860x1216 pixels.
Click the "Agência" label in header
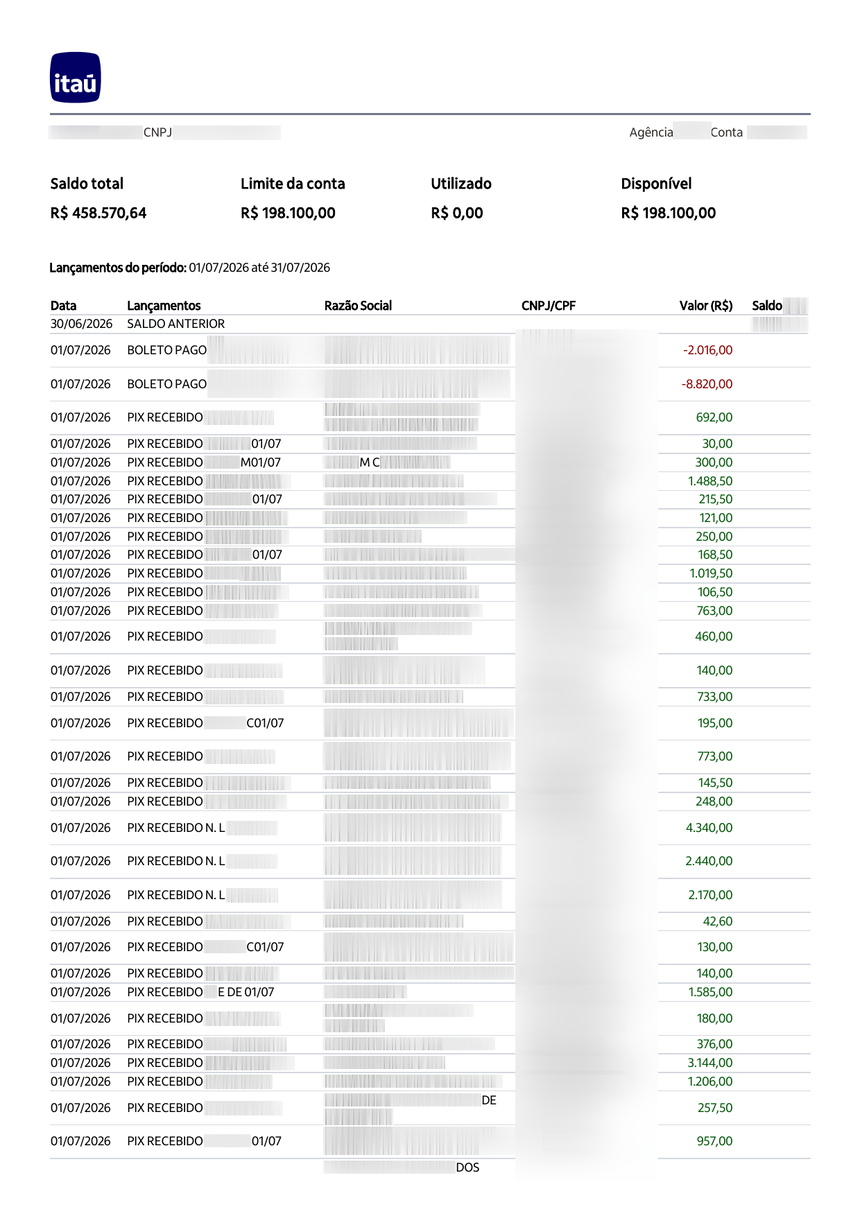651,132
